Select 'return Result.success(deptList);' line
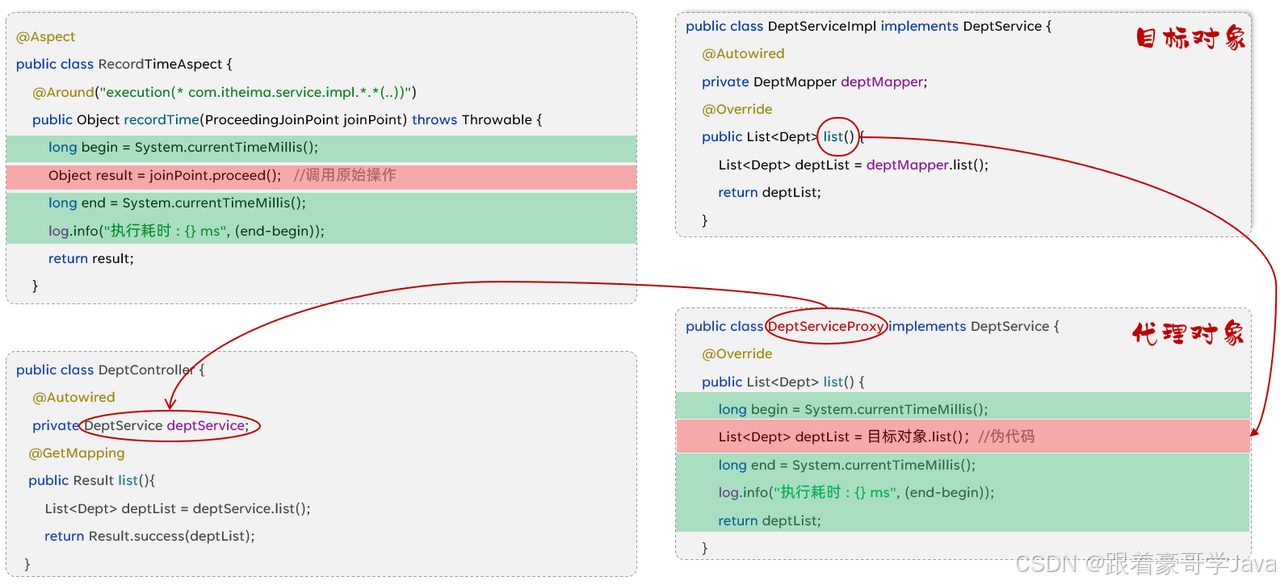This screenshot has height=585, width=1280. click(150, 536)
